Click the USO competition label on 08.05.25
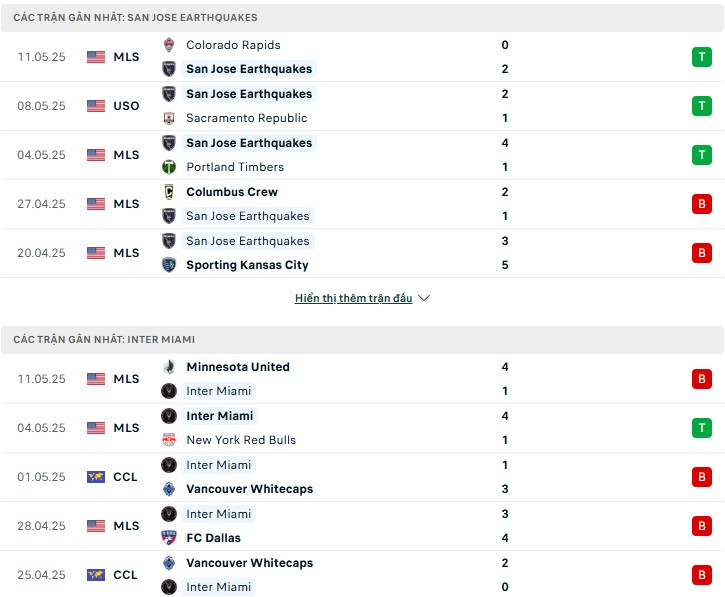This screenshot has height=597, width=725. (126, 106)
